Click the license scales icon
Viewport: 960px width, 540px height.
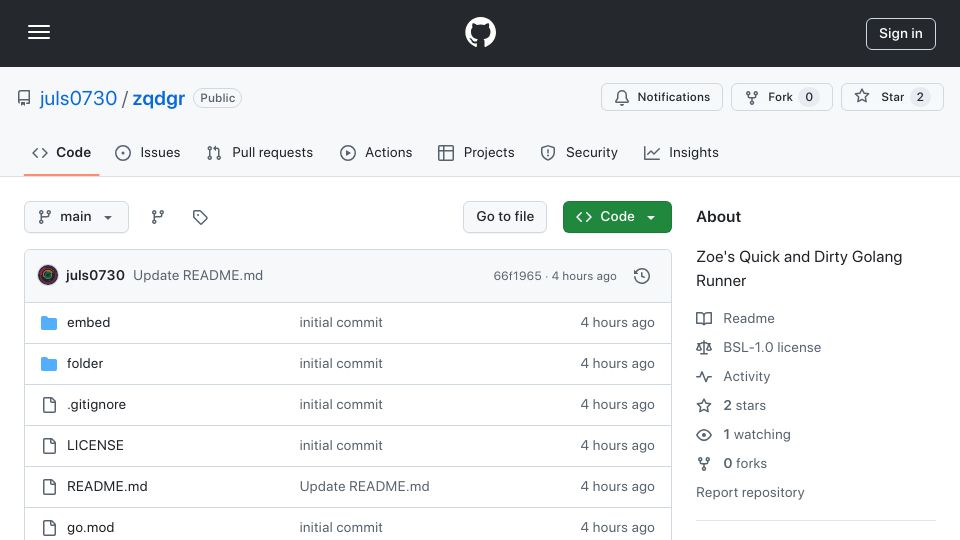pyautogui.click(x=704, y=348)
